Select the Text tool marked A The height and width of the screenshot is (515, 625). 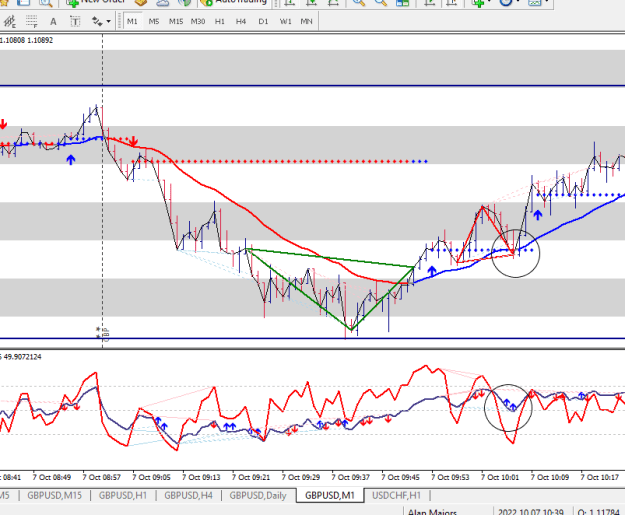pos(53,22)
